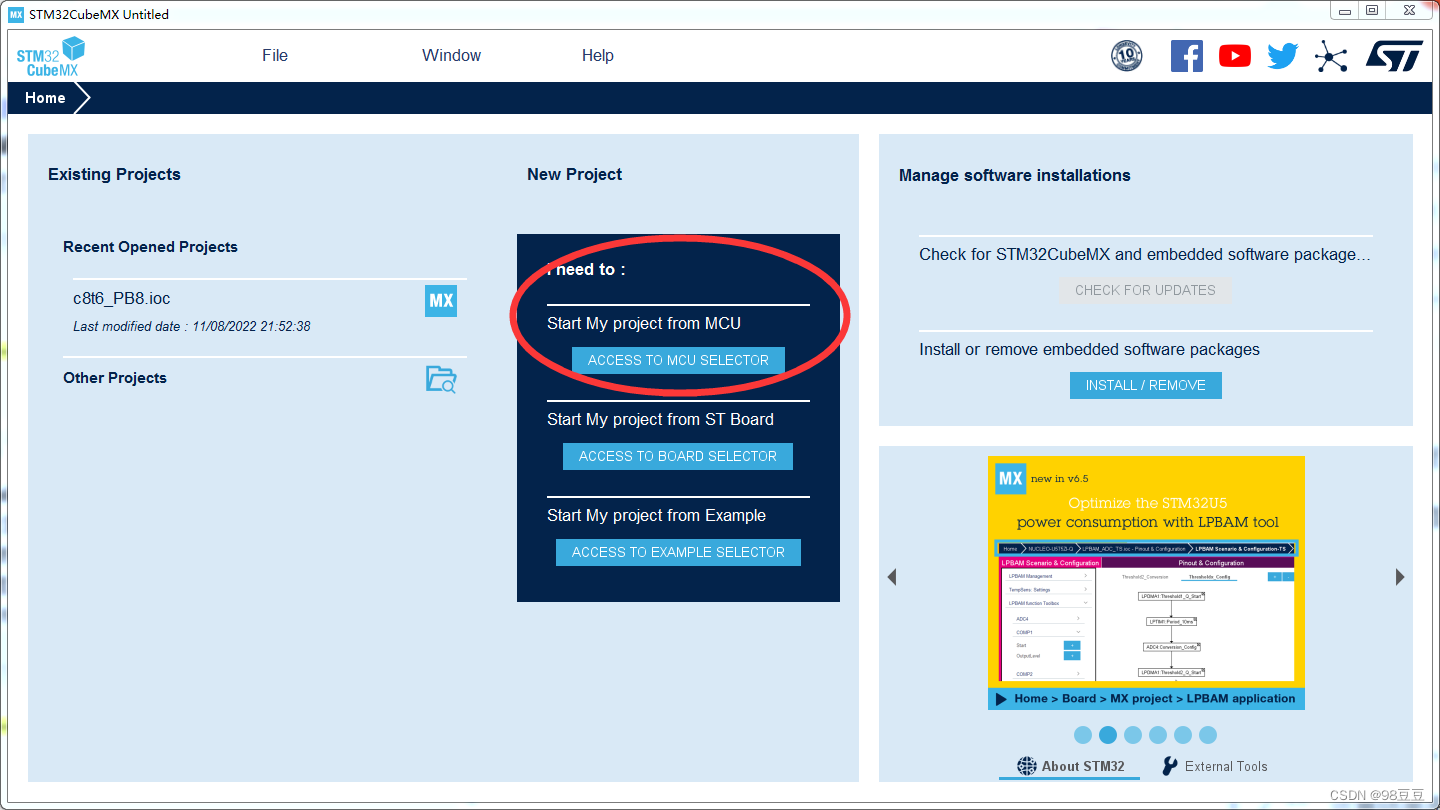Maximize the STM32CubeMX window

[x=1371, y=10]
